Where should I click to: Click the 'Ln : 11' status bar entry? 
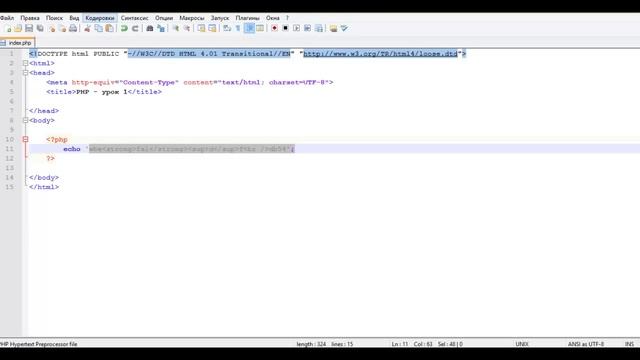[400, 344]
